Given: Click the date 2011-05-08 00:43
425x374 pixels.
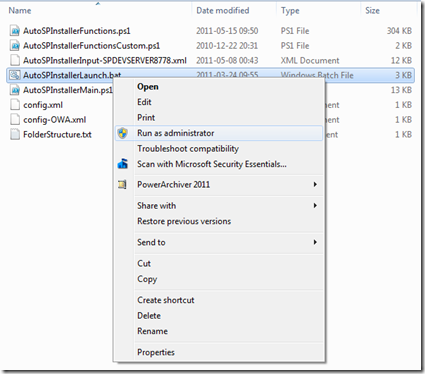Looking at the screenshot, I should 227,60.
